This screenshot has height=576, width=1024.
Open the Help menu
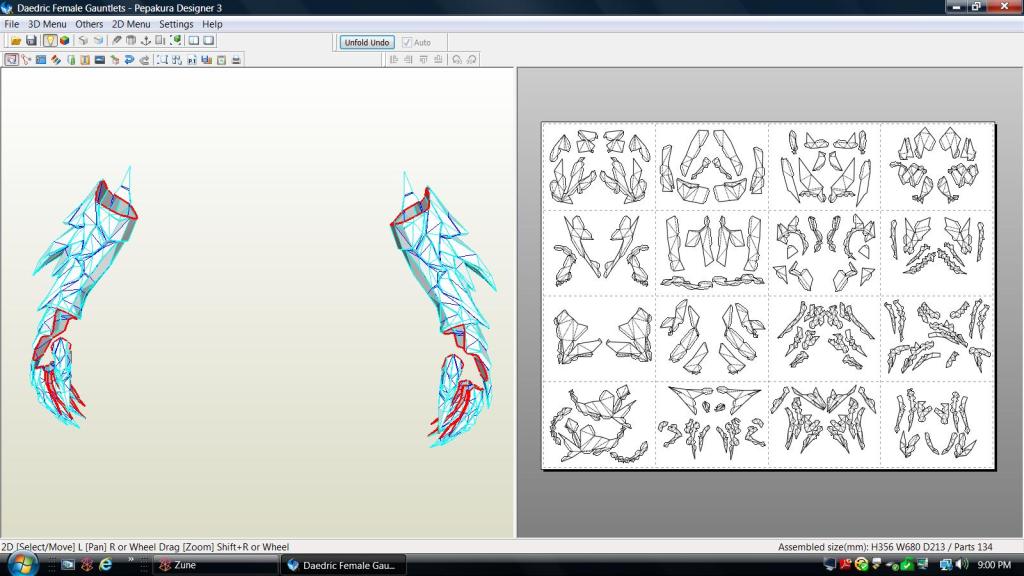pos(212,24)
